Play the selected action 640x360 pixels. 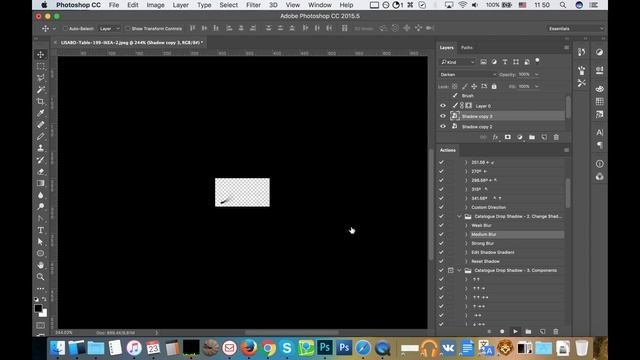coord(516,331)
